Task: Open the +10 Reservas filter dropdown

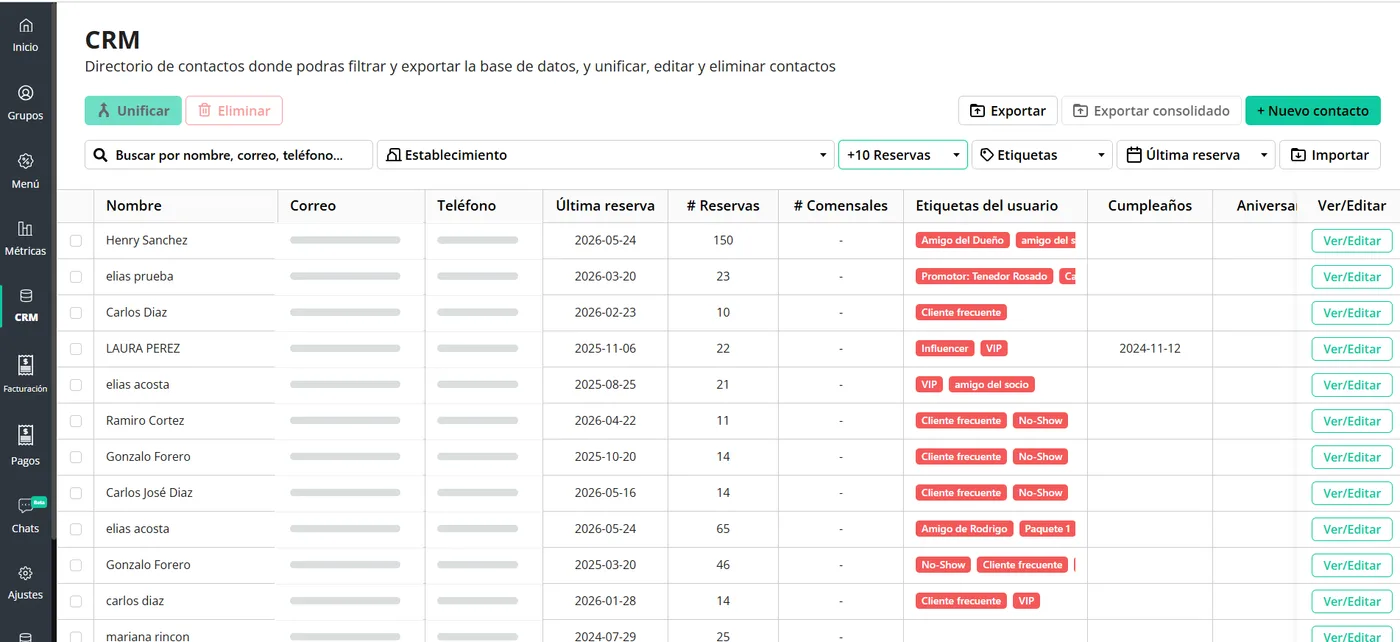Action: pos(903,155)
